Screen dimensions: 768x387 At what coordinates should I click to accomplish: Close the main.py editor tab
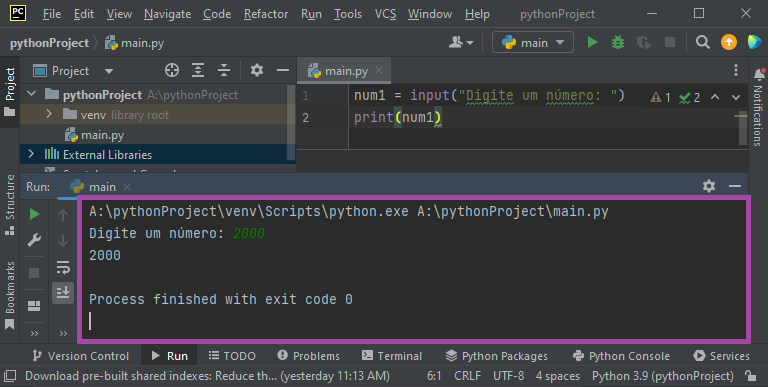tap(379, 70)
